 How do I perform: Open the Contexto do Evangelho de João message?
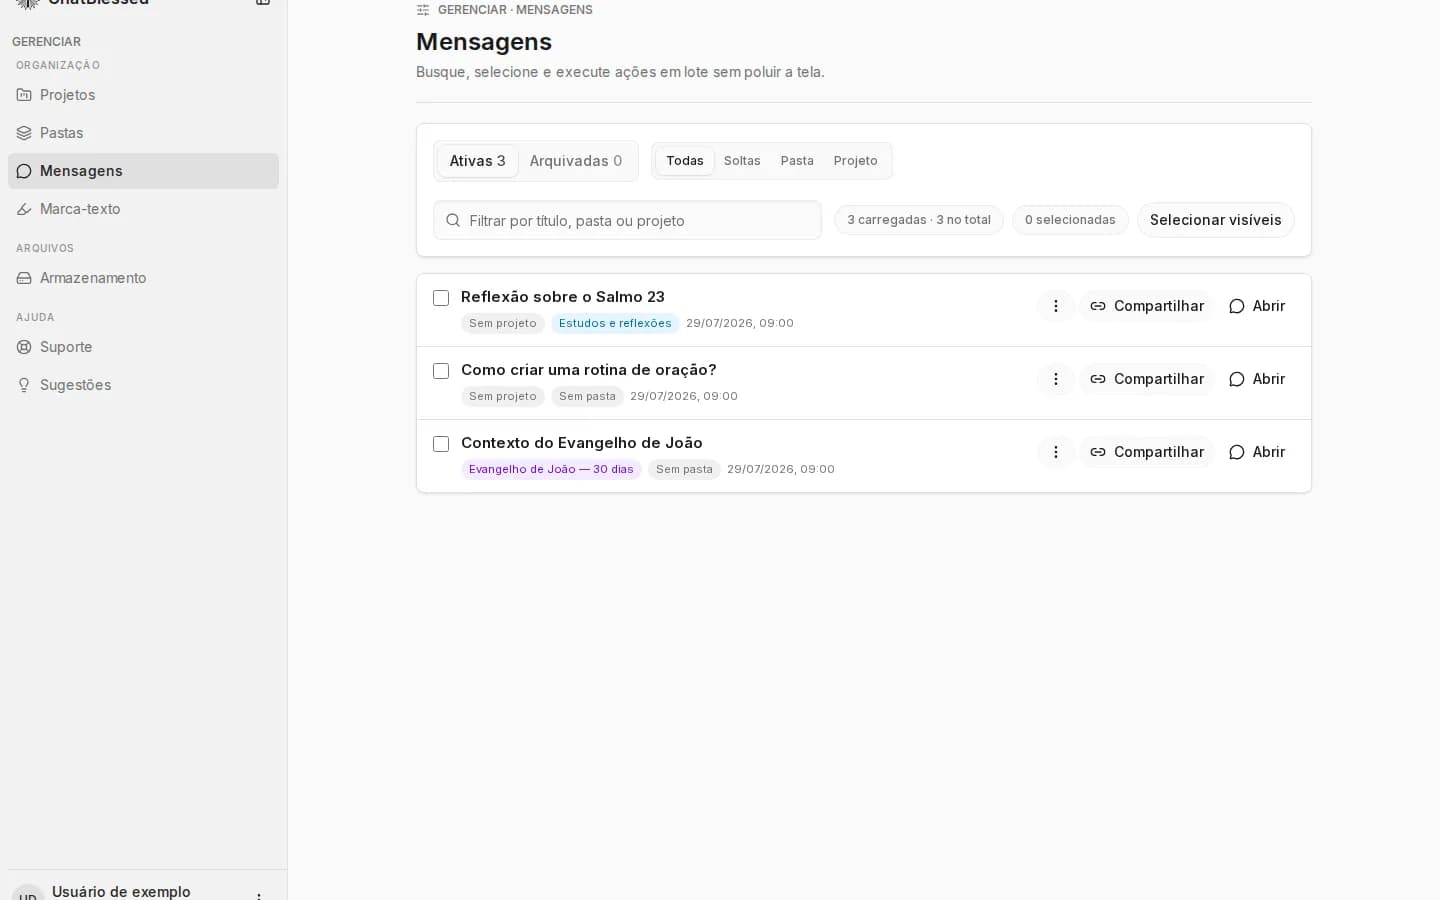click(1257, 452)
